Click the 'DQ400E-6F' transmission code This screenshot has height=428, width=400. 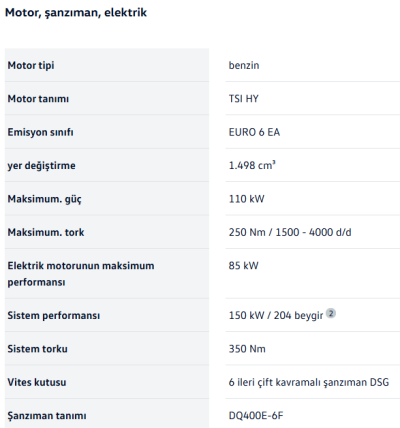(x=256, y=415)
